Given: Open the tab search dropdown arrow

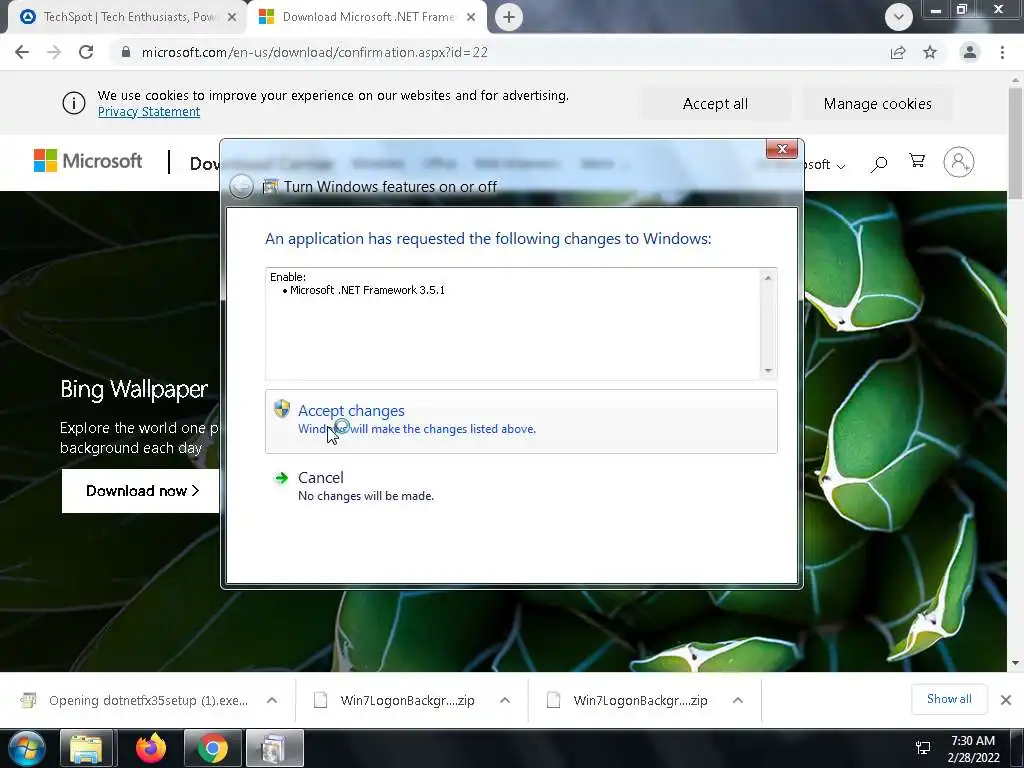Looking at the screenshot, I should click(x=899, y=17).
